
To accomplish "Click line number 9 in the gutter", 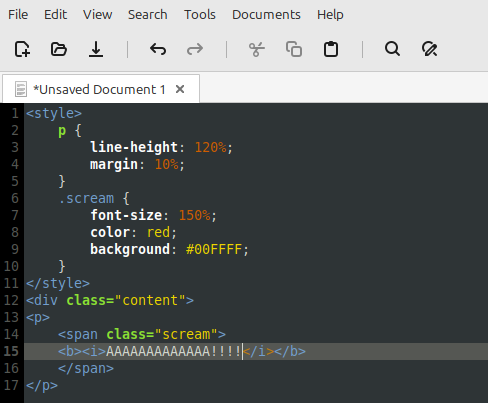I will pos(15,249).
